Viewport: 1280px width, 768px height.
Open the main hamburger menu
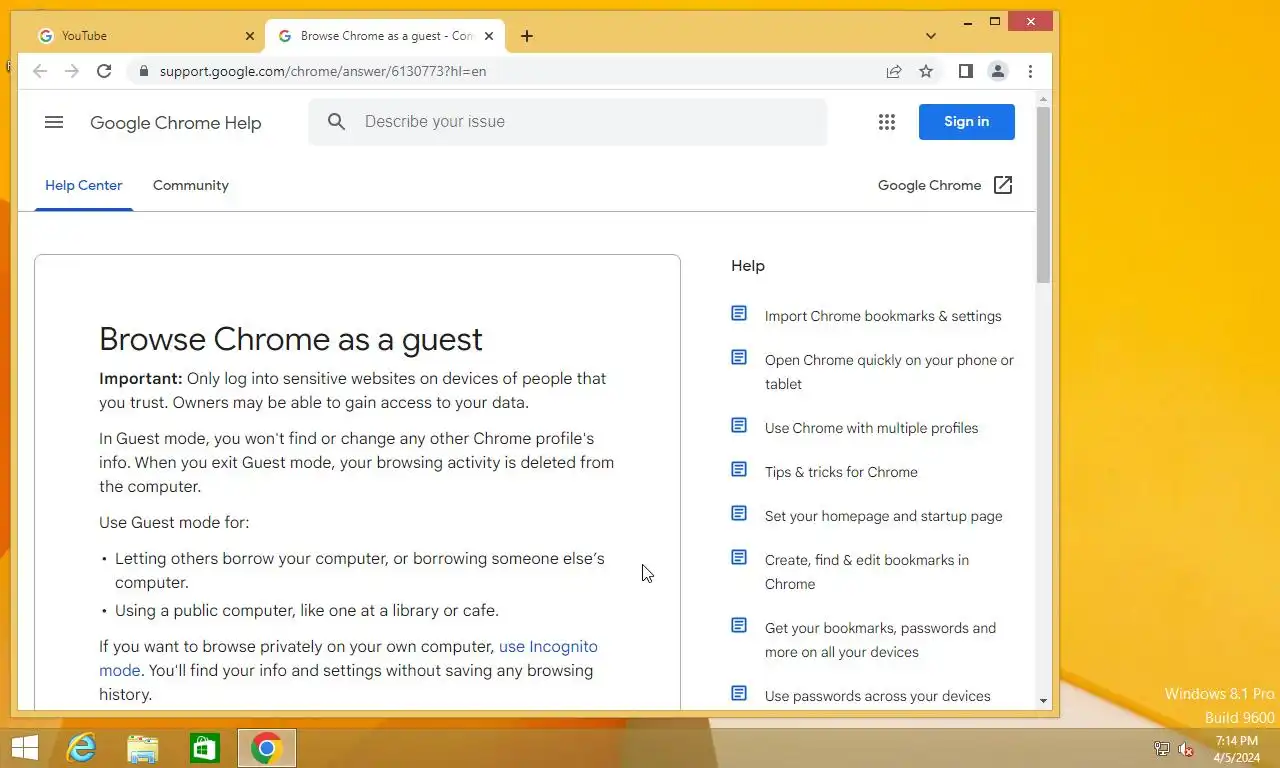point(54,122)
